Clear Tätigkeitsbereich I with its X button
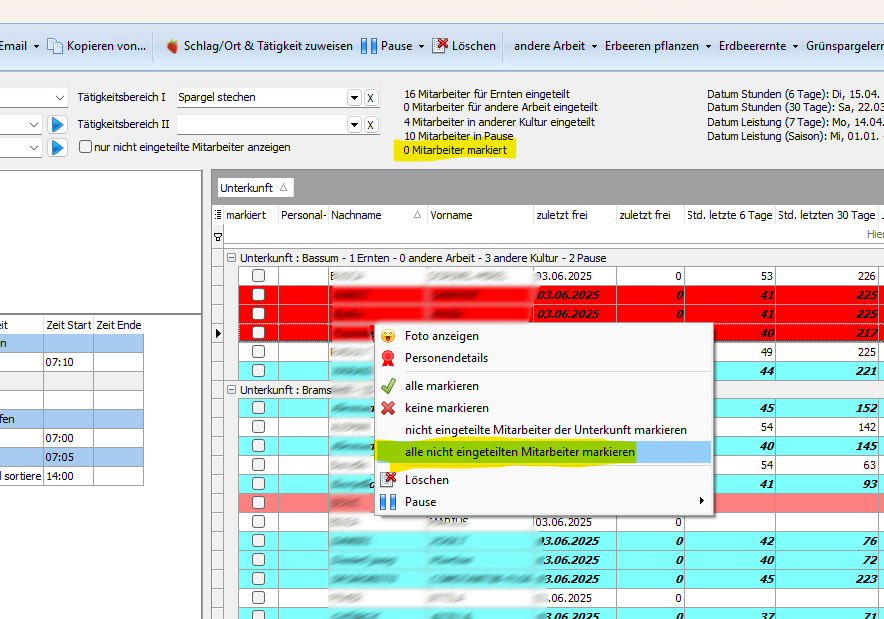The height and width of the screenshot is (619, 884). 370,98
